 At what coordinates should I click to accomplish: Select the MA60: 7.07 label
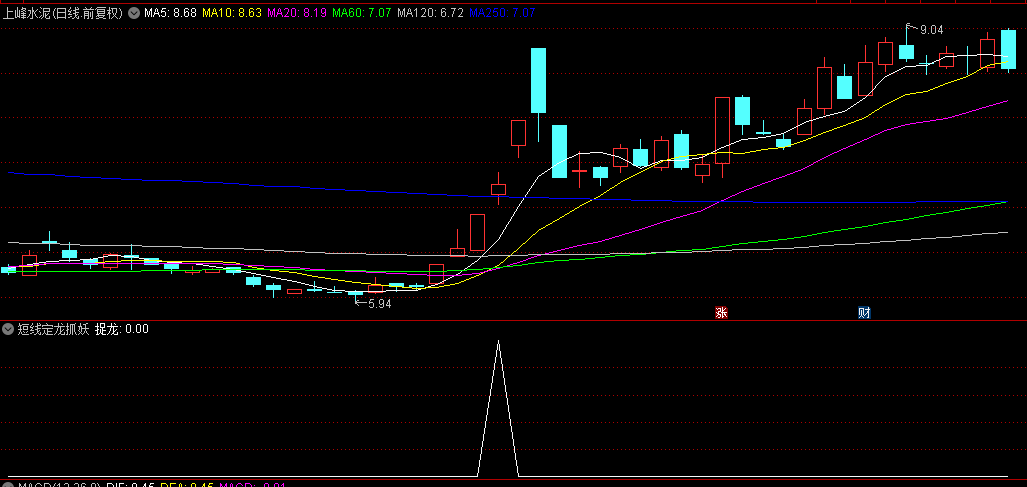pyautogui.click(x=362, y=12)
